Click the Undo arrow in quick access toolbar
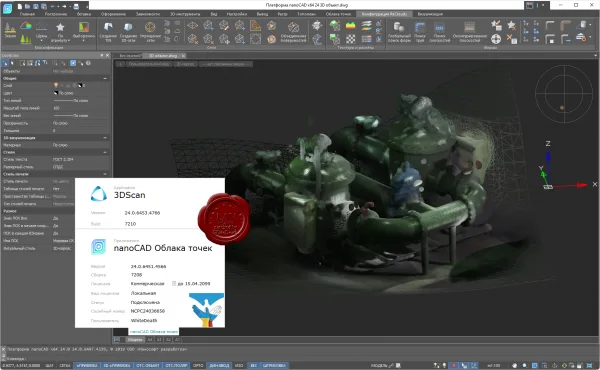600x370 pixels. pyautogui.click(x=53, y=6)
